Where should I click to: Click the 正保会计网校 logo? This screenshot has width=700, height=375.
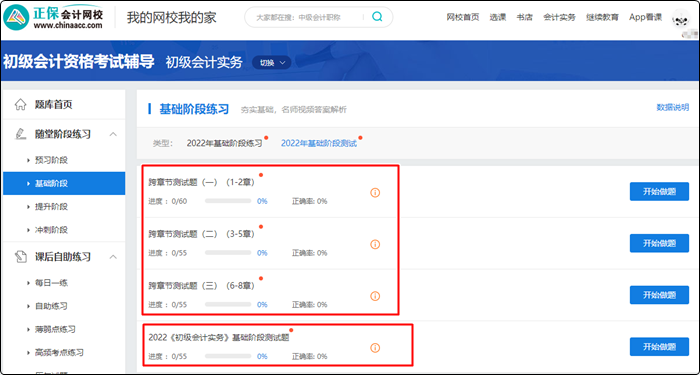(54, 17)
